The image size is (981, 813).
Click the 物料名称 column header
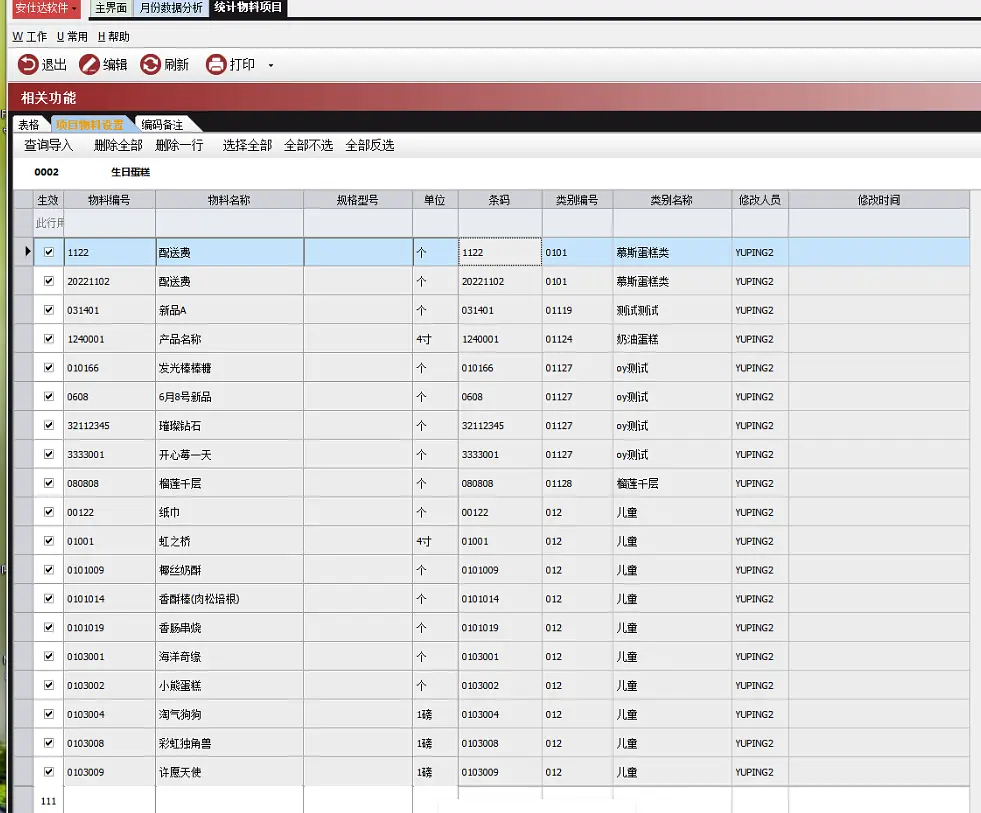[229, 200]
